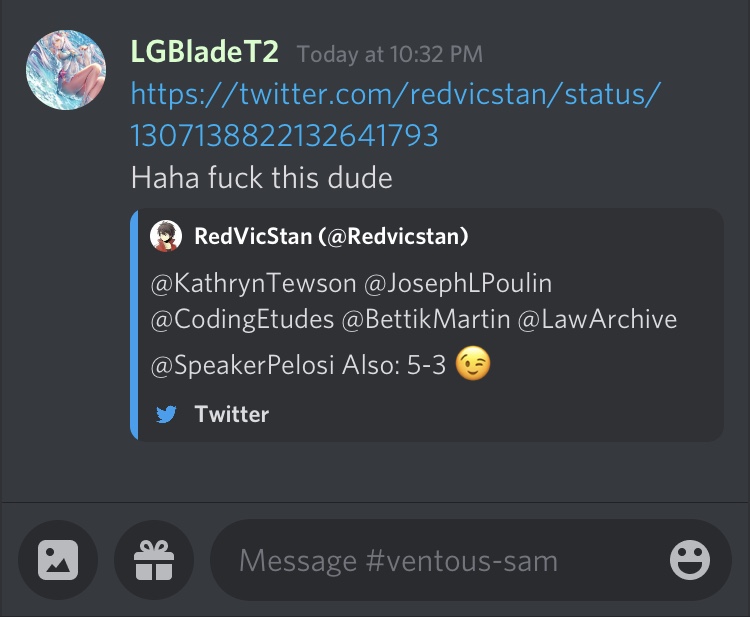
Task: Open the image attachment picker button
Action: 58,560
